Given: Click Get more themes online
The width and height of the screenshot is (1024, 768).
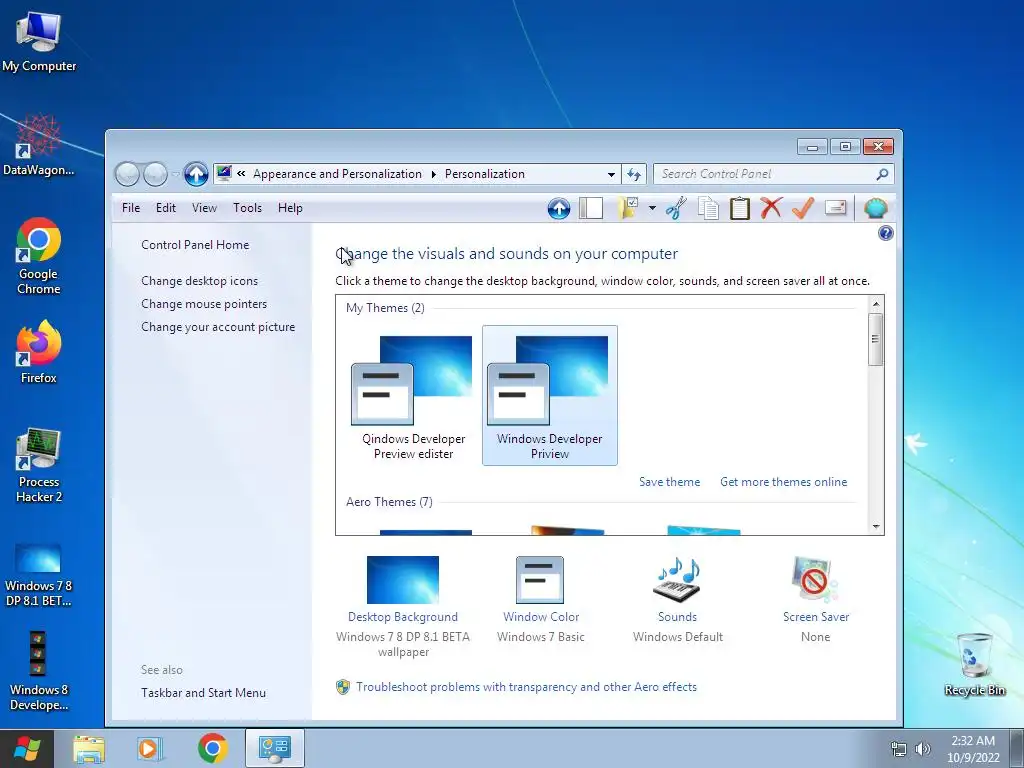Looking at the screenshot, I should click(783, 482).
